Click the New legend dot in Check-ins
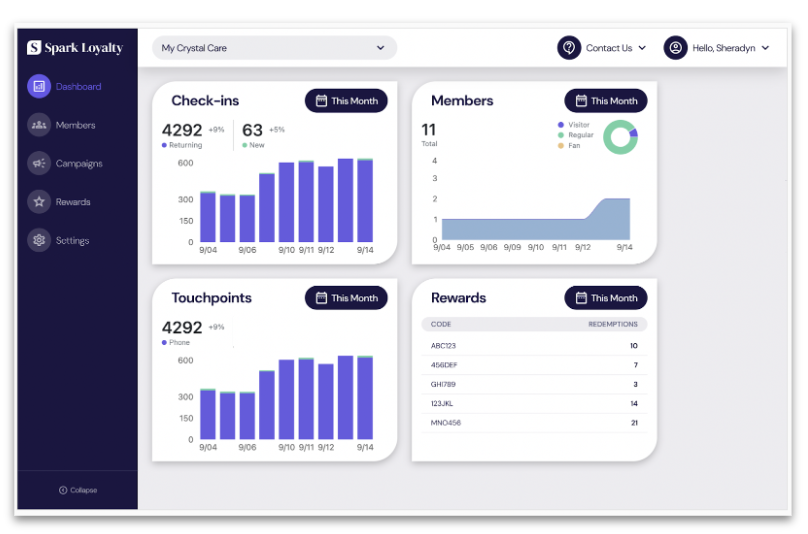The width and height of the screenshot is (808, 534). pos(245,145)
